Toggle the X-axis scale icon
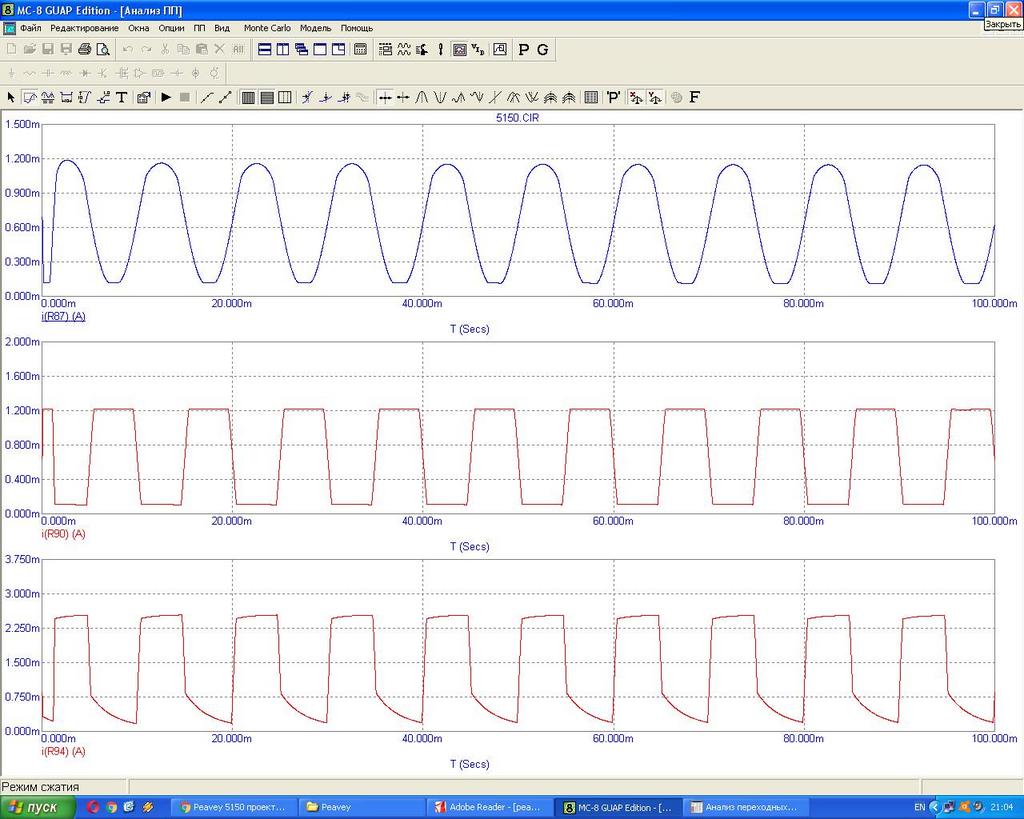 [x=635, y=97]
